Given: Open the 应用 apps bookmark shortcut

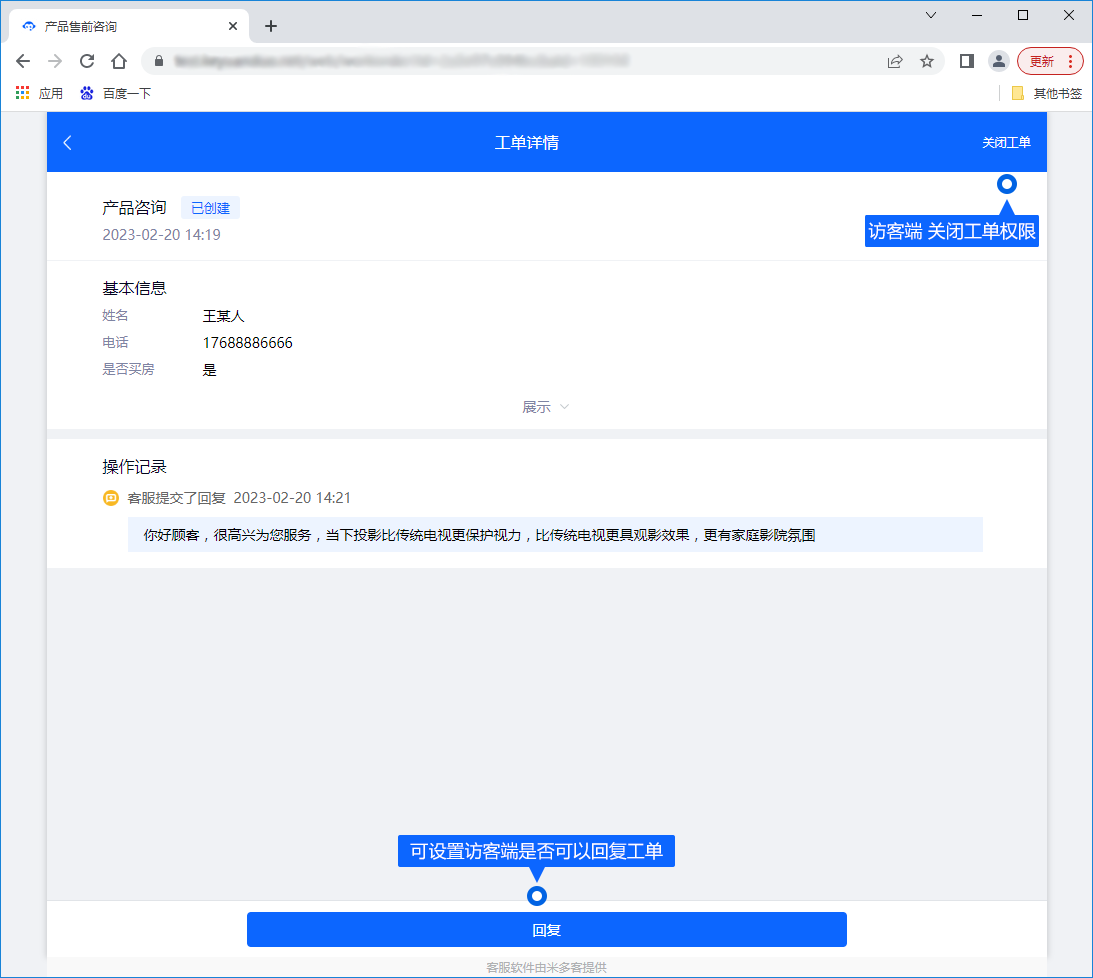Looking at the screenshot, I should 39,93.
